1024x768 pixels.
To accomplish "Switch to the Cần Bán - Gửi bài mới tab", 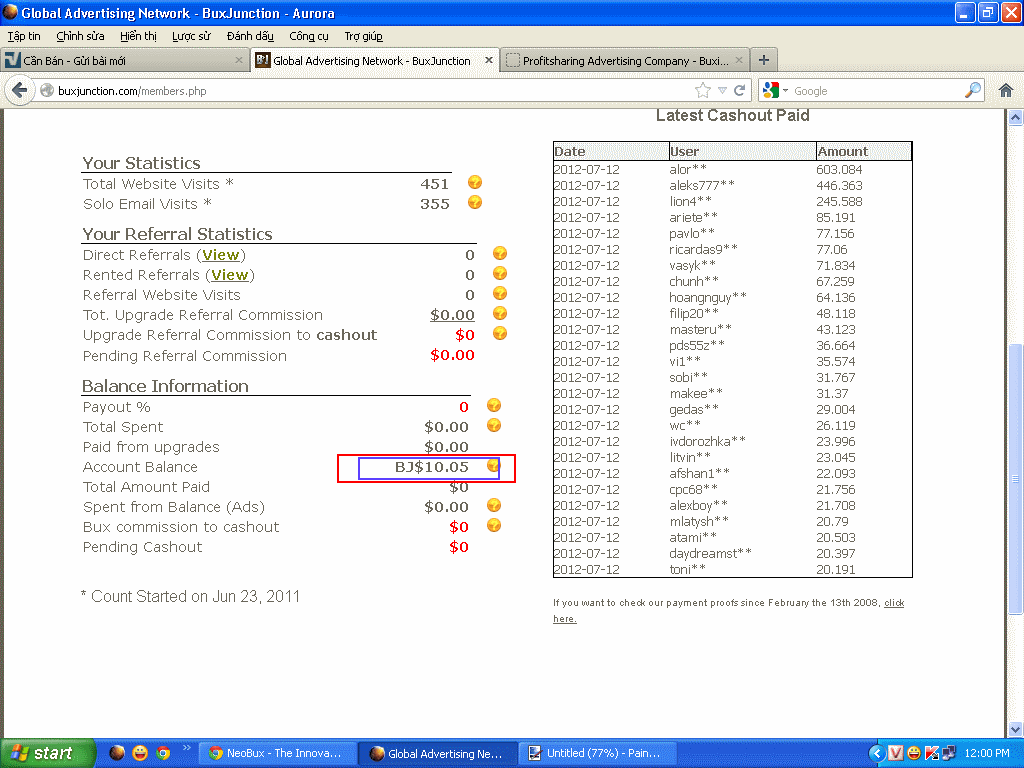I will point(124,60).
